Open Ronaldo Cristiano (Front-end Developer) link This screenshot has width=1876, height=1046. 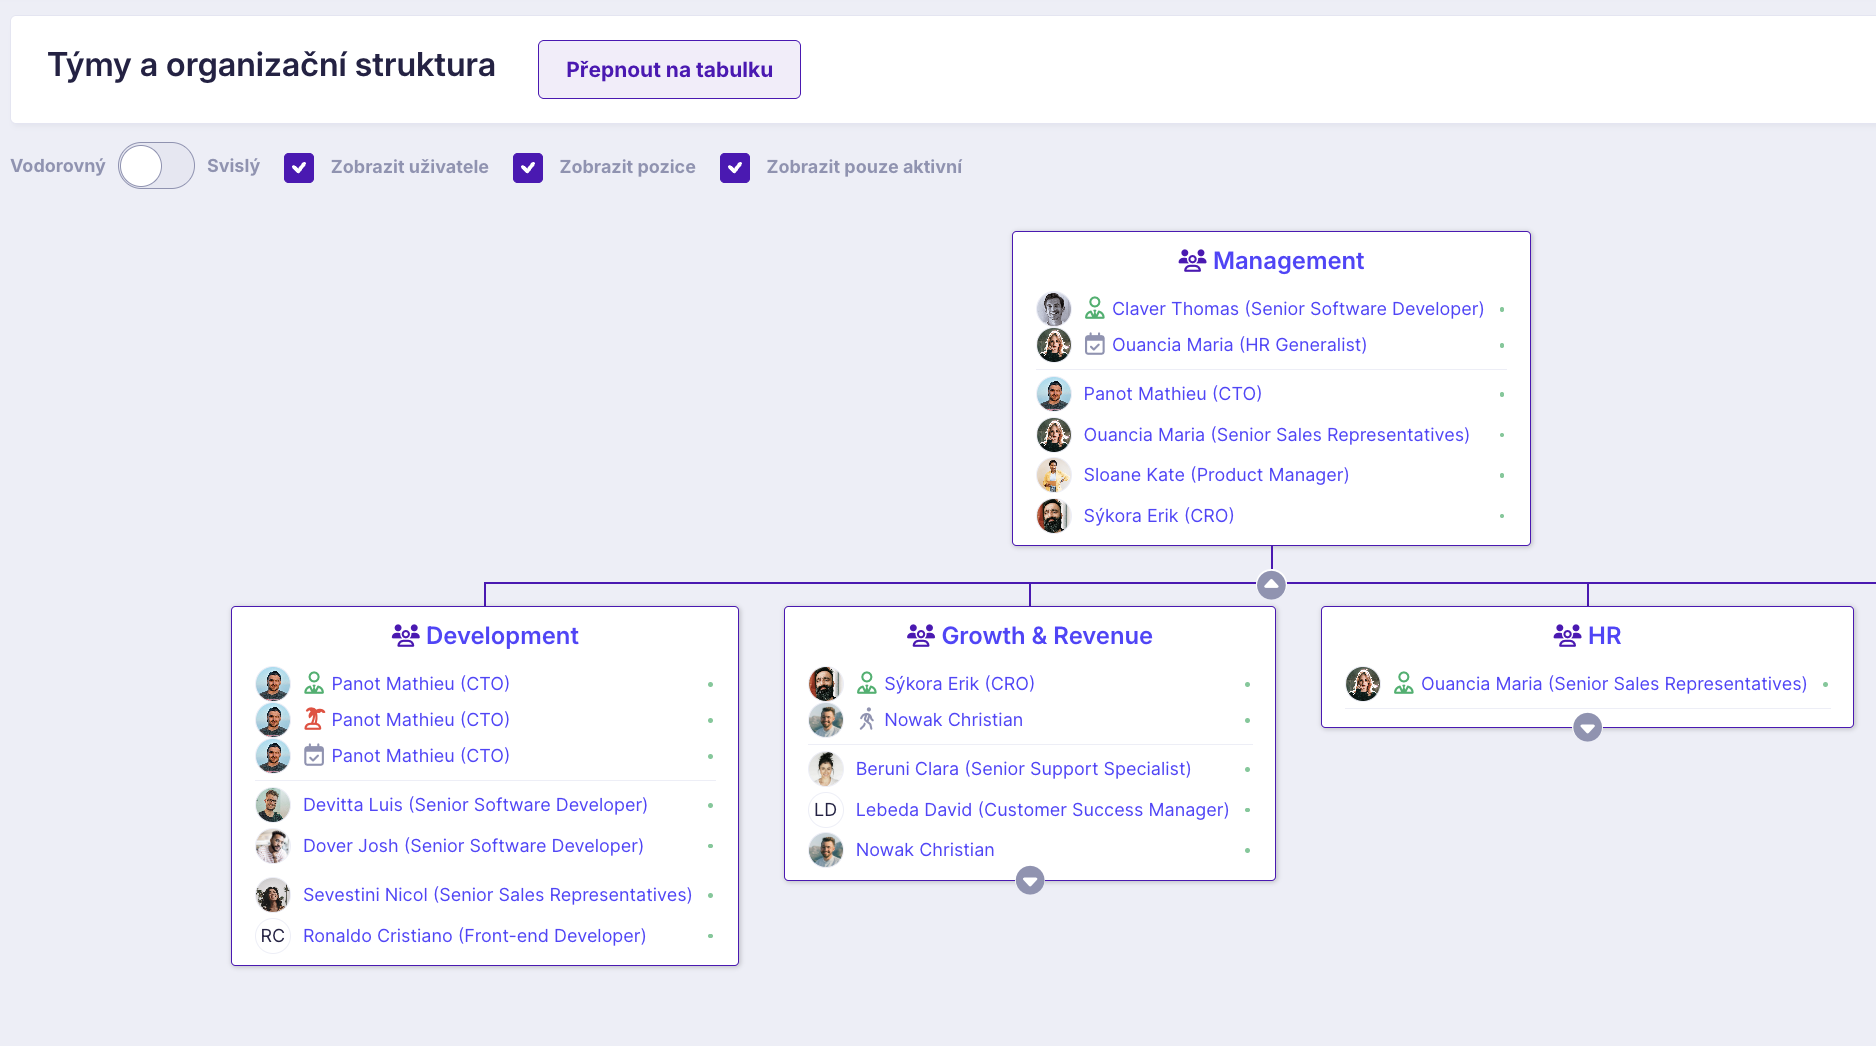(474, 936)
